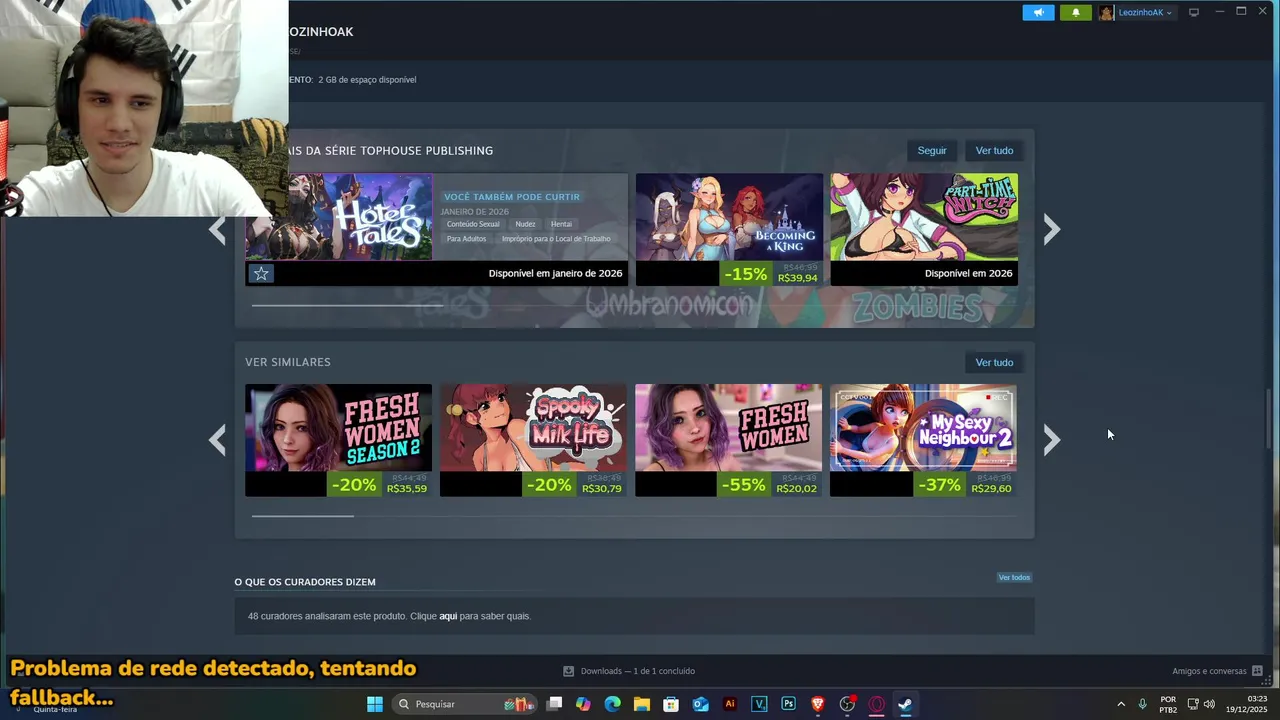Click the Ver Similares carousel scroll bar
Viewport: 1280px width, 720px height.
click(x=303, y=516)
